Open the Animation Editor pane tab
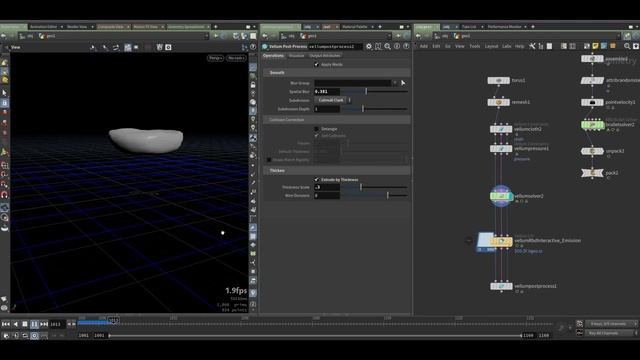640x360 pixels. pyautogui.click(x=44, y=27)
